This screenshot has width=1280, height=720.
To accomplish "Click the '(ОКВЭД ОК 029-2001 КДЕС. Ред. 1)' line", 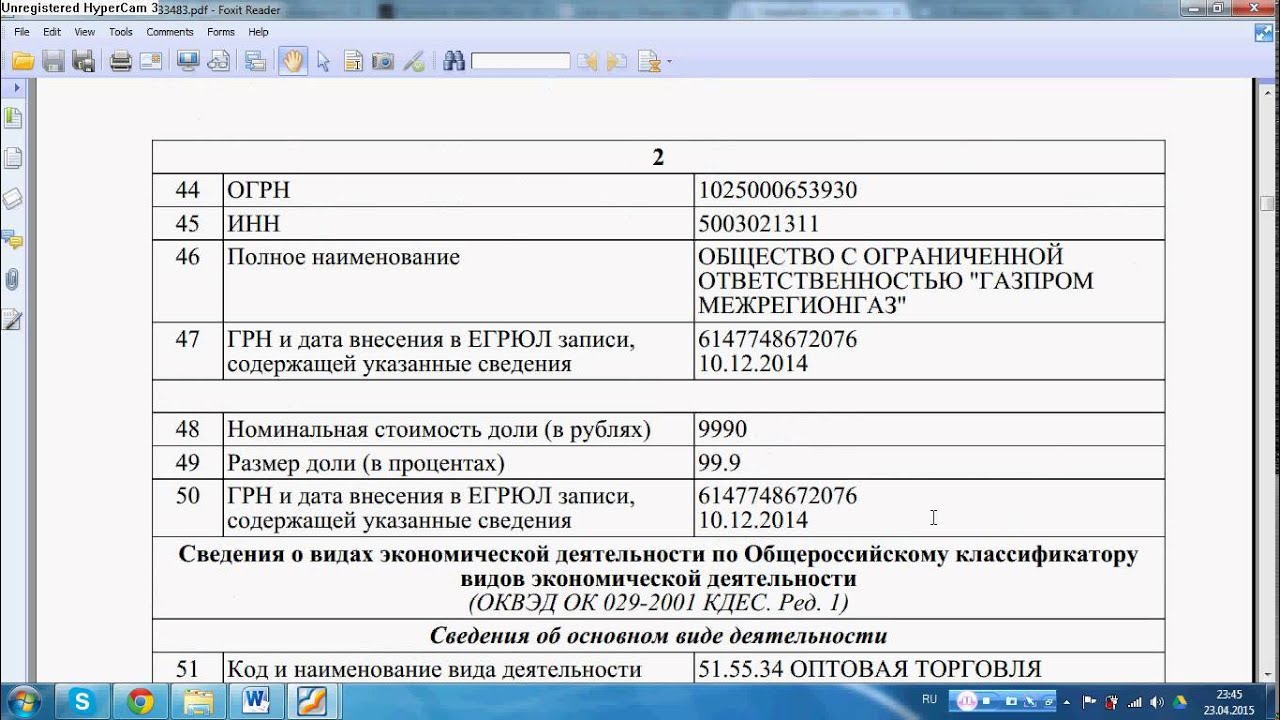I will 658,603.
